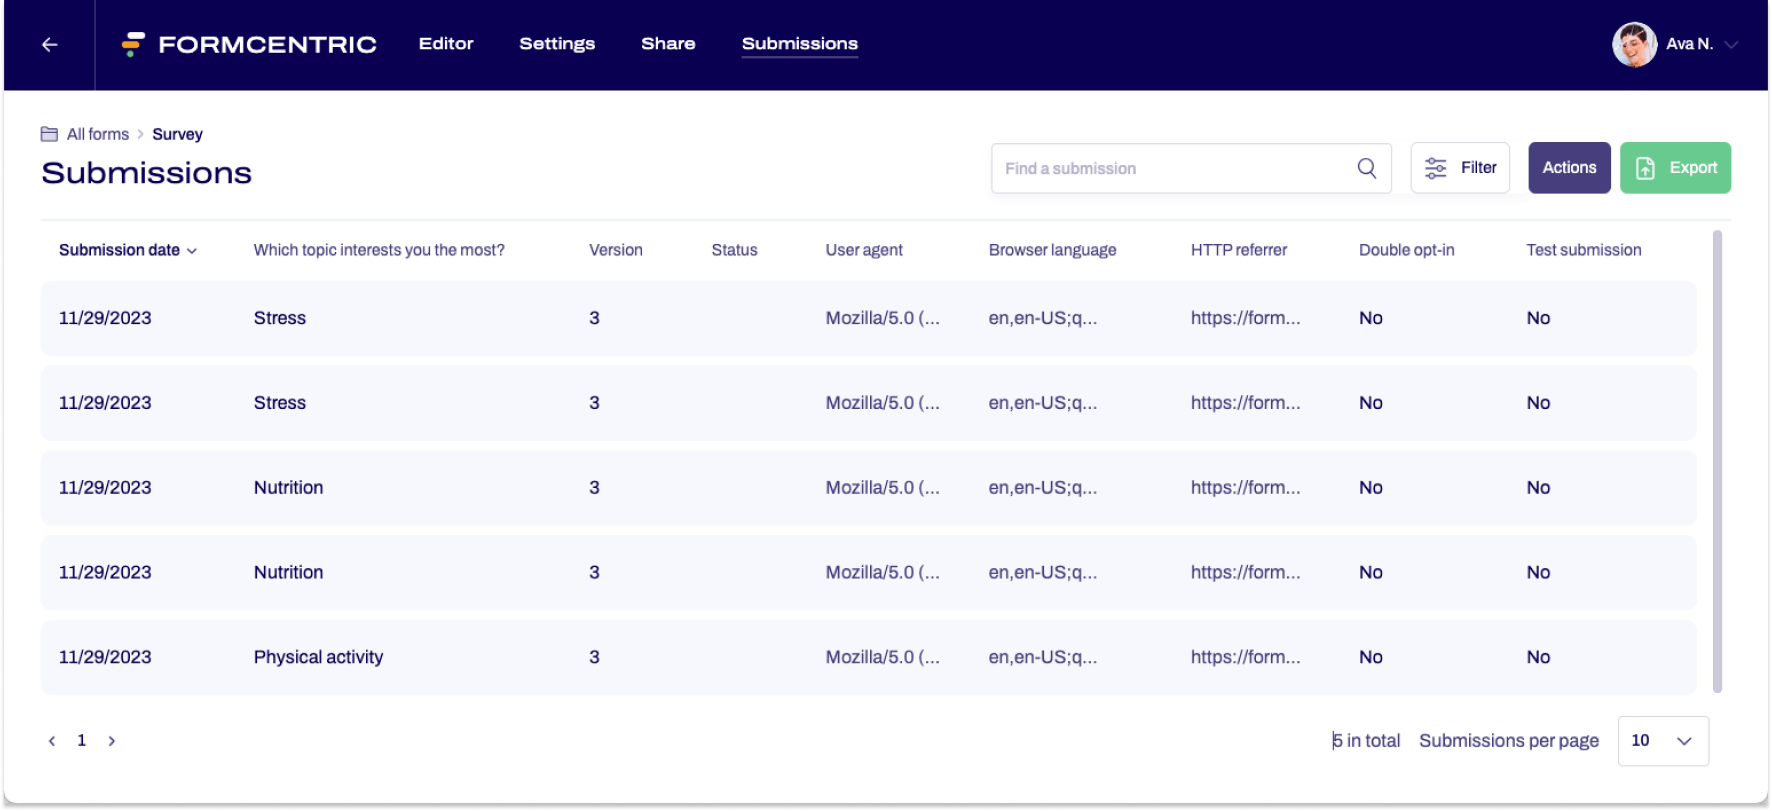
Task: Open the Share tab
Action: 668,44
